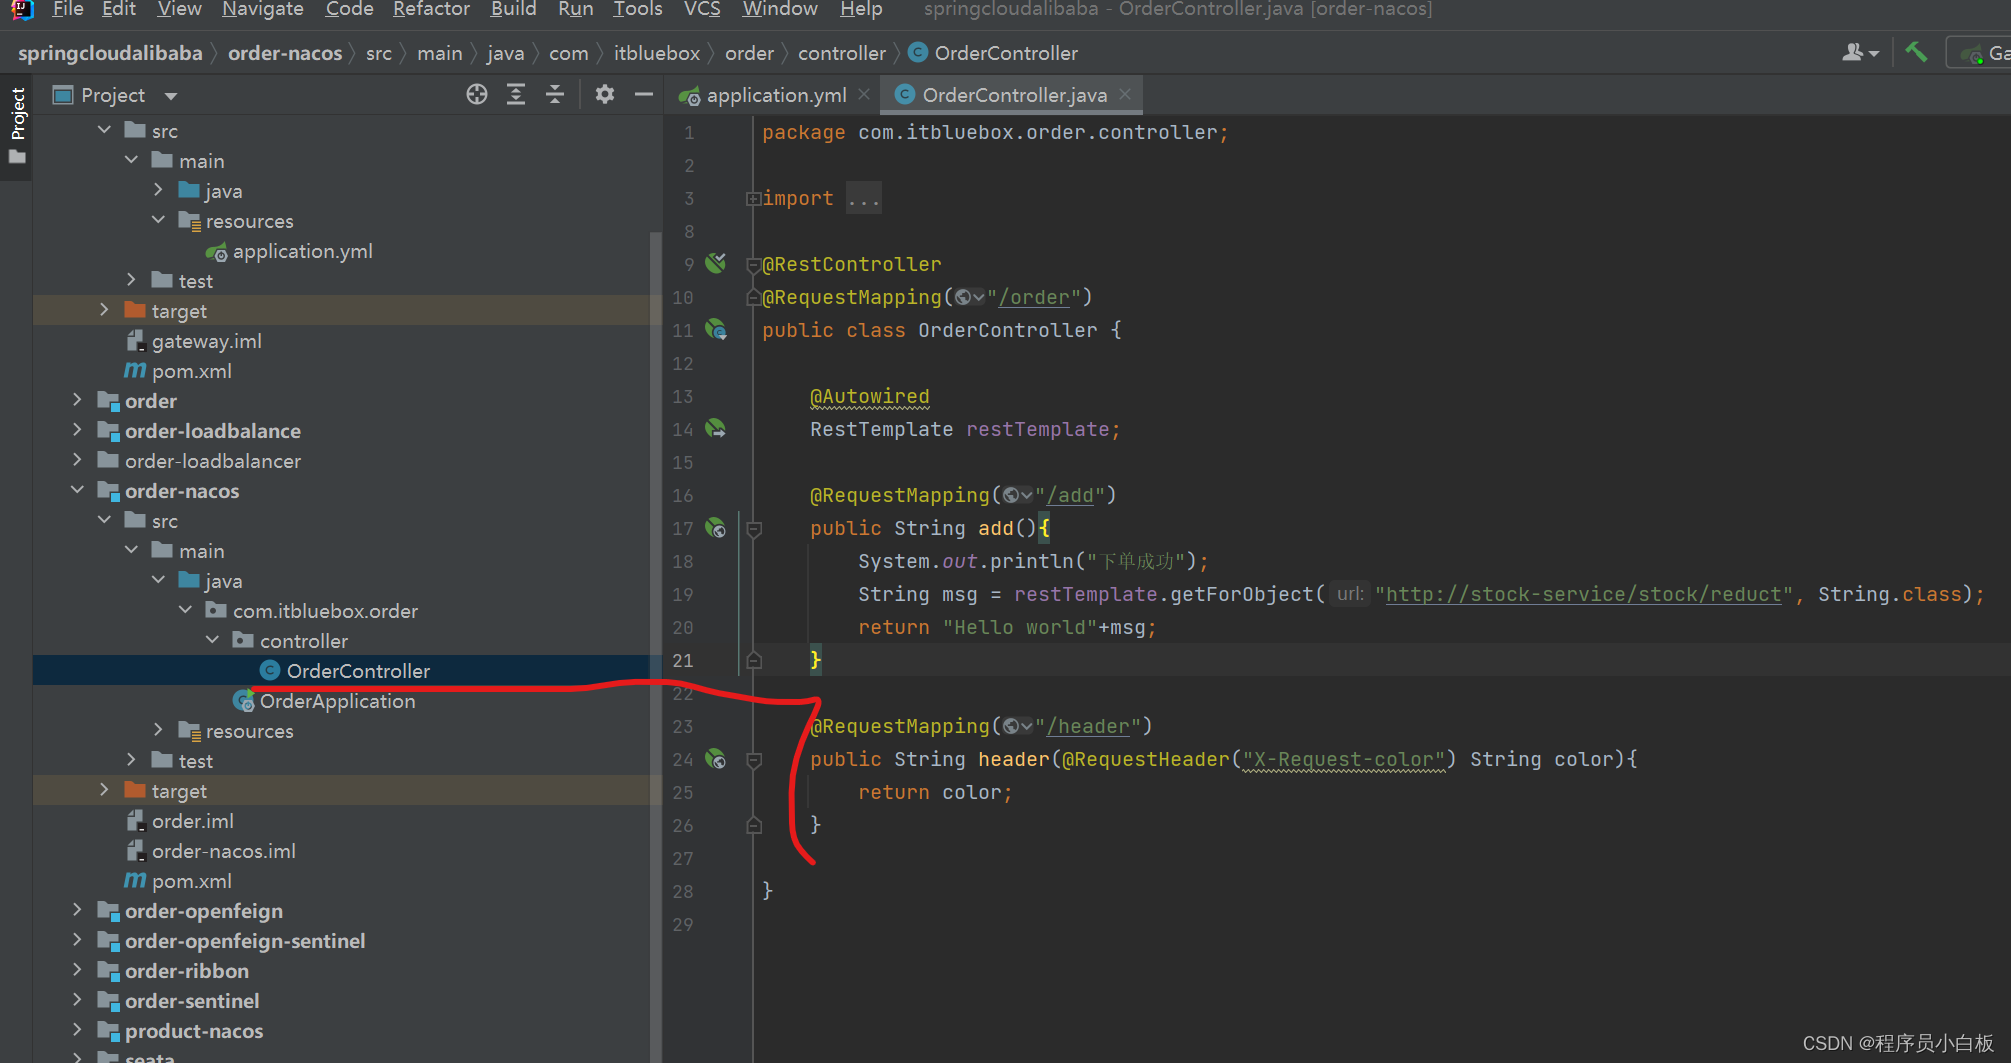Screen dimensions: 2011x1063
Task: Click gutter Spring bean icon on line 9
Action: coord(716,263)
